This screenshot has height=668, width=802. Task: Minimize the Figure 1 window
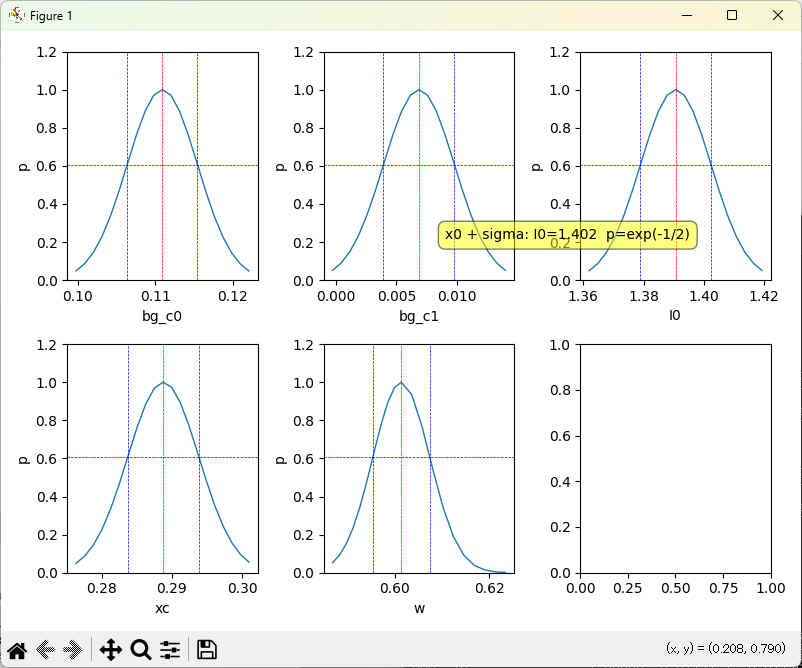point(687,15)
